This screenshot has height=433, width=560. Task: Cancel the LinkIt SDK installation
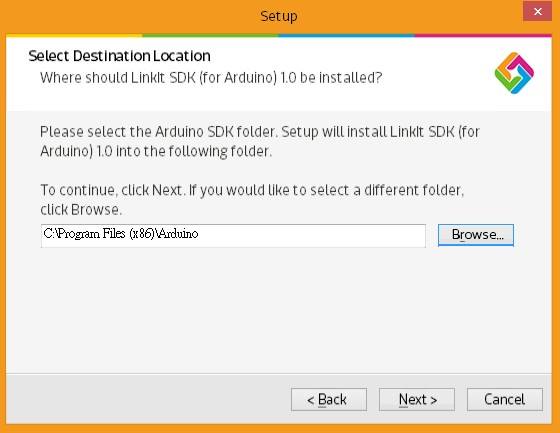[505, 399]
